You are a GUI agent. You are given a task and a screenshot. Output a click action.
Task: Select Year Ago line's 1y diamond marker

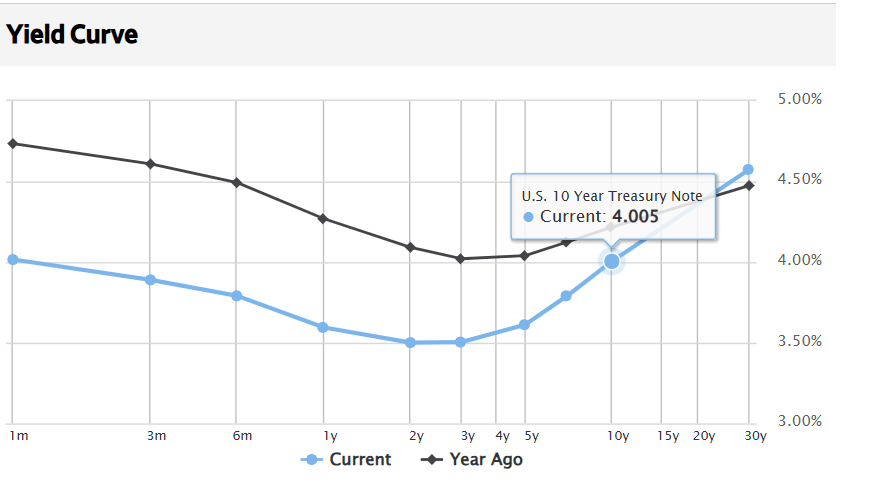(x=323, y=218)
